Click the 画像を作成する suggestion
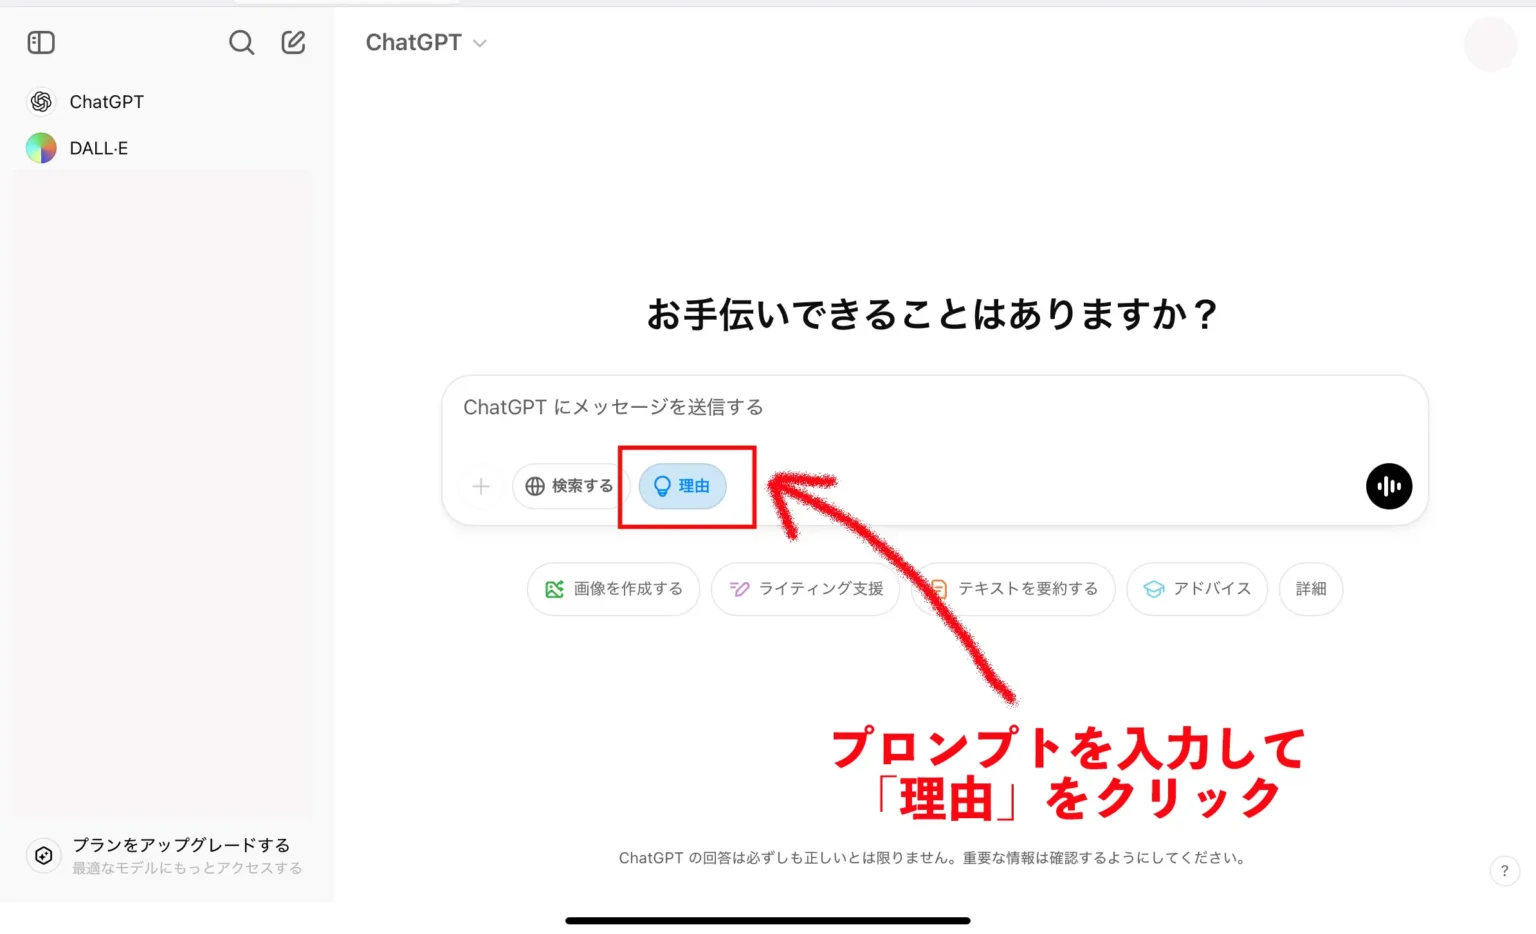 point(613,589)
